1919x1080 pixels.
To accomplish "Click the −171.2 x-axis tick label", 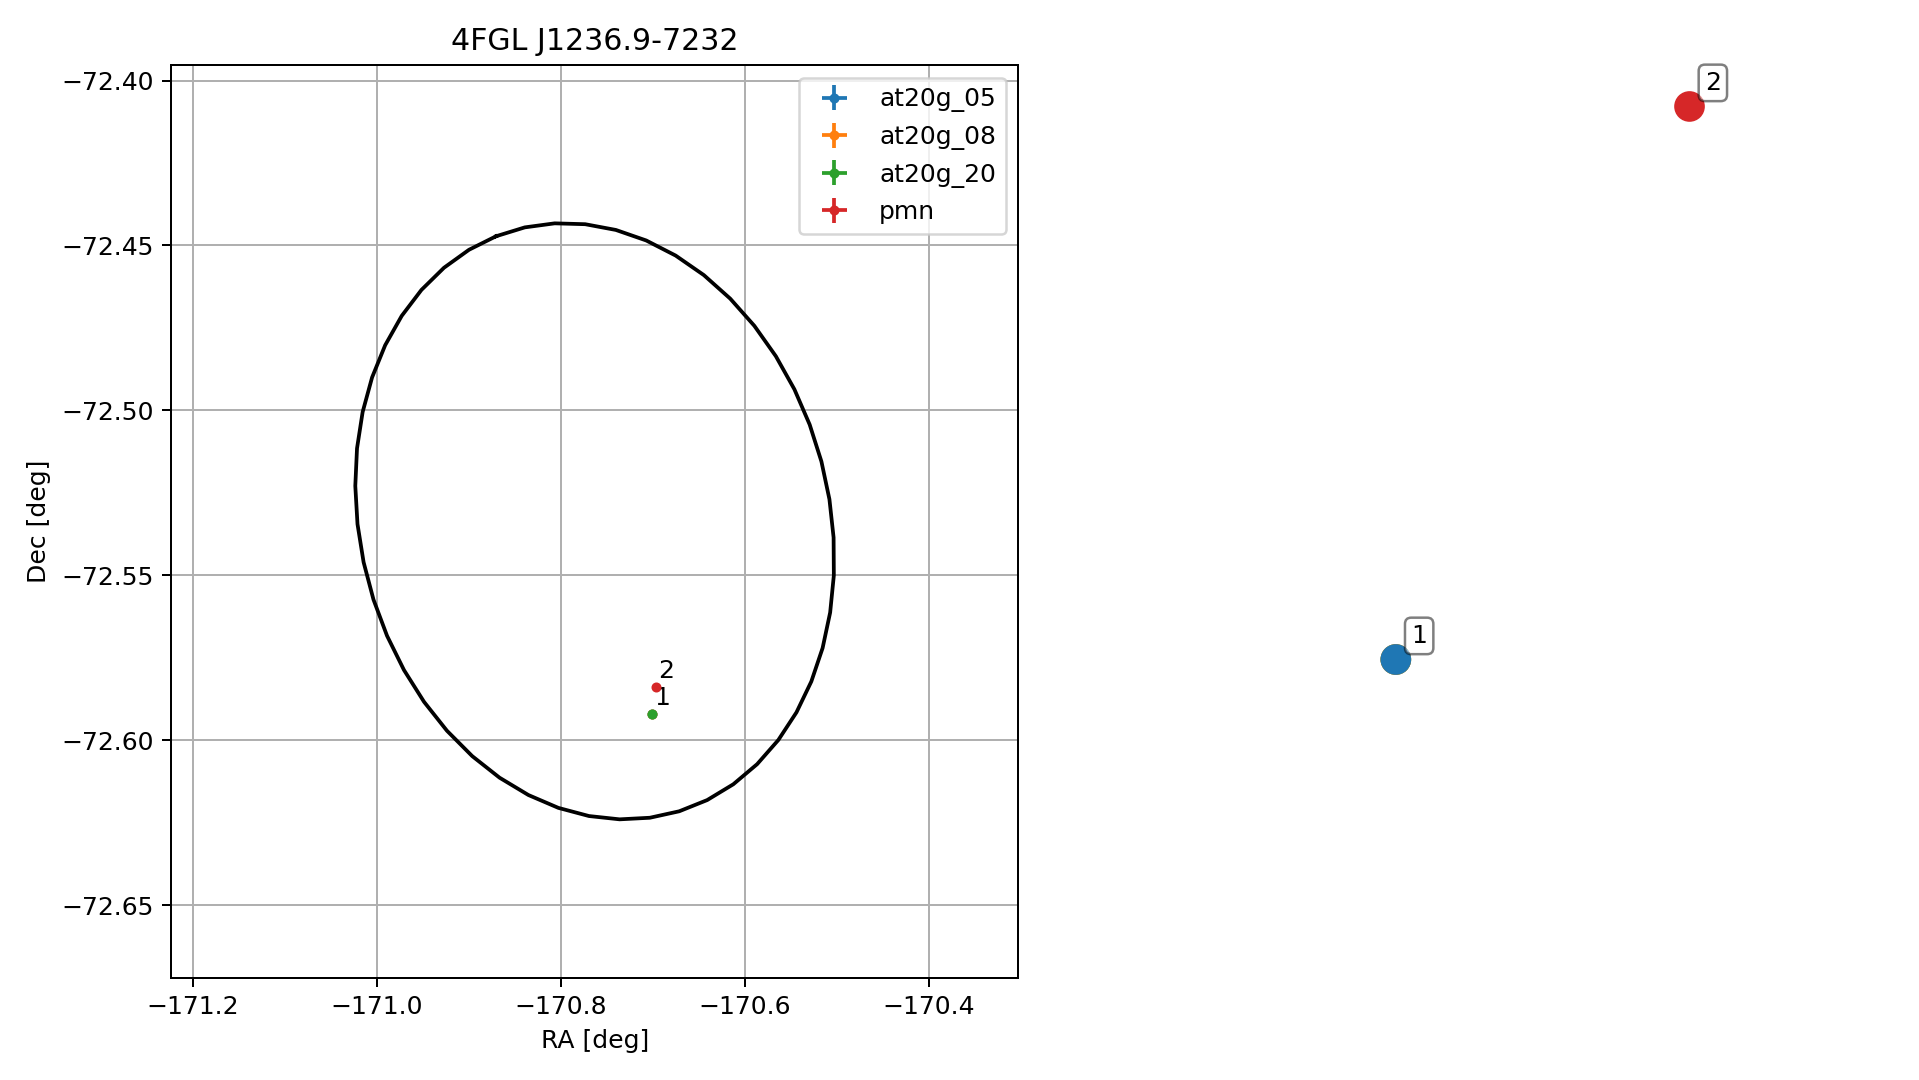I will 193,1006.
